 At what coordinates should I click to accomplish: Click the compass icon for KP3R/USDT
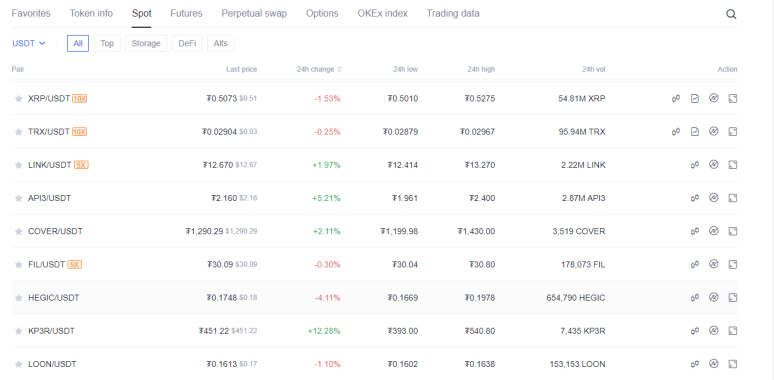pyautogui.click(x=713, y=330)
